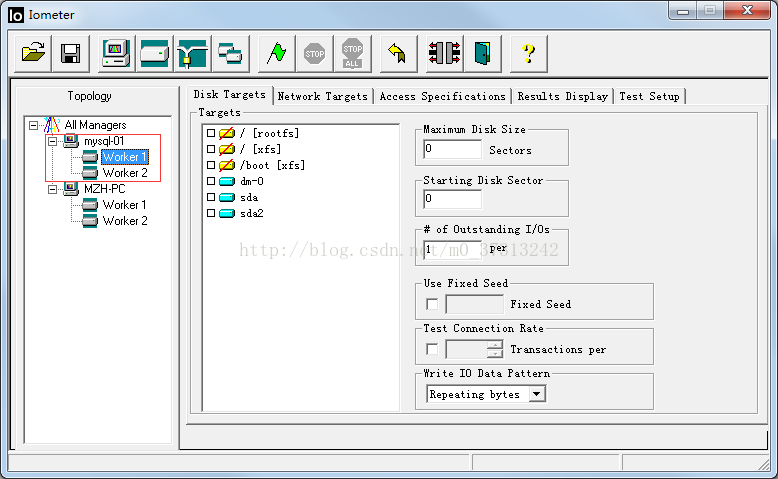
Task: Check the / [rootfs] target box
Action: click(211, 133)
